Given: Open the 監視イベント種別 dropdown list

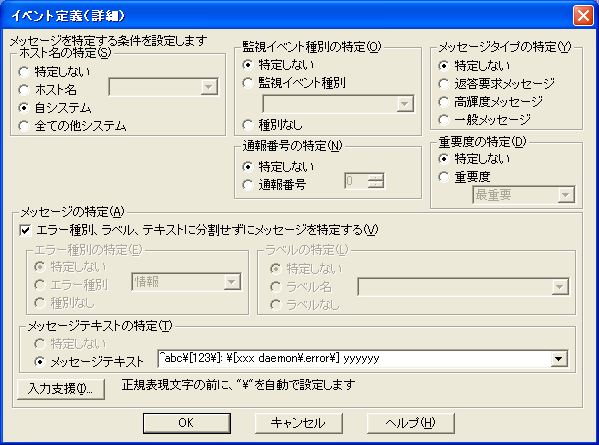Looking at the screenshot, I should (x=338, y=104).
